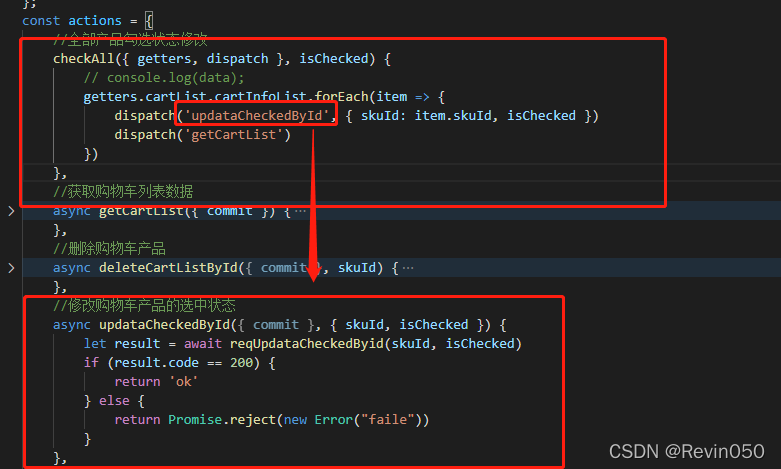Click the folded code ellipsis after getCartList
The image size is (781, 469).
[300, 211]
